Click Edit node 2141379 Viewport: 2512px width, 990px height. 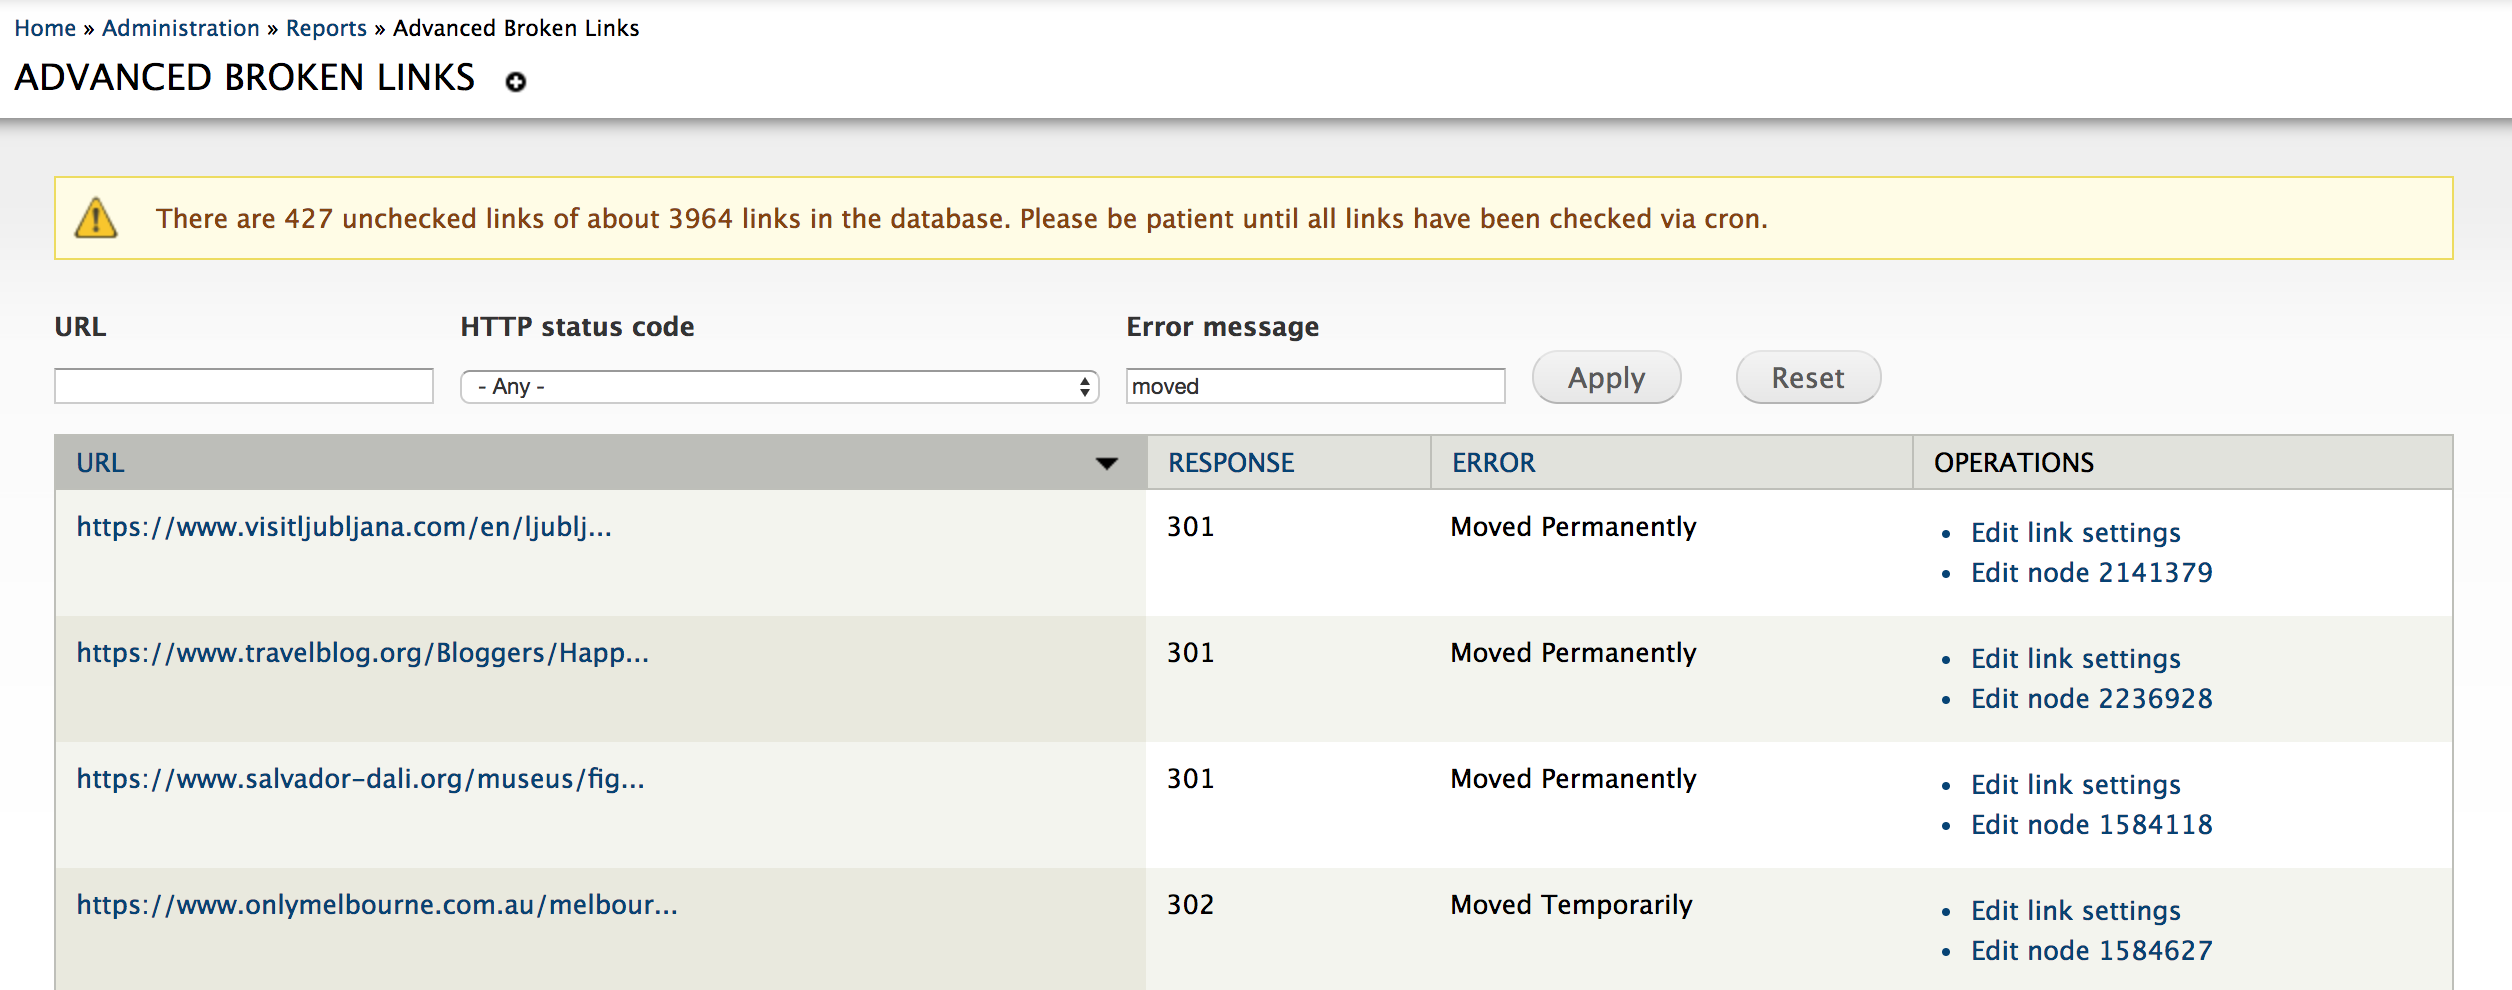tap(2091, 573)
